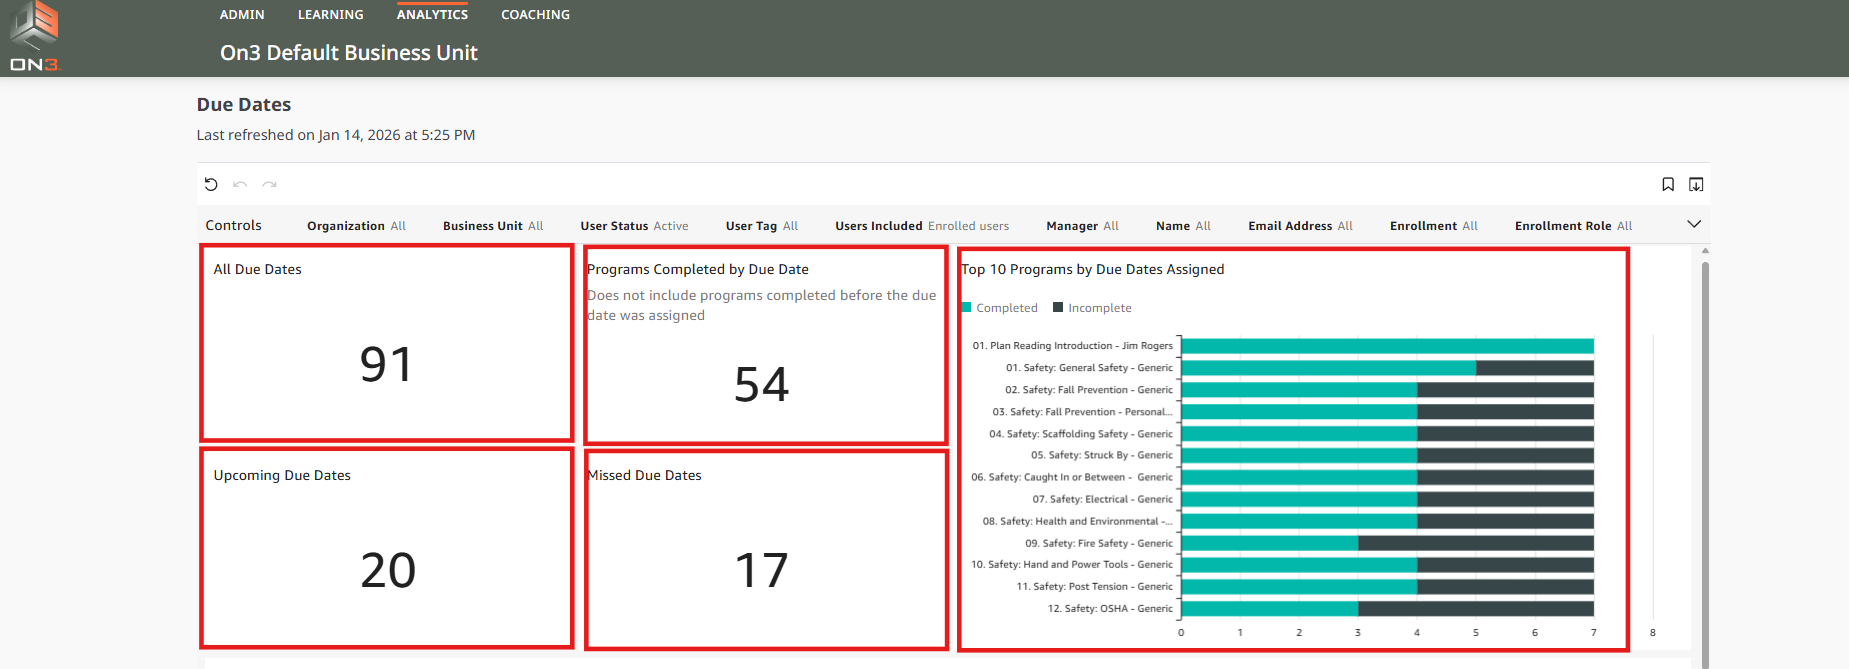Open the Coaching tab
The height and width of the screenshot is (669, 1849).
[535, 15]
